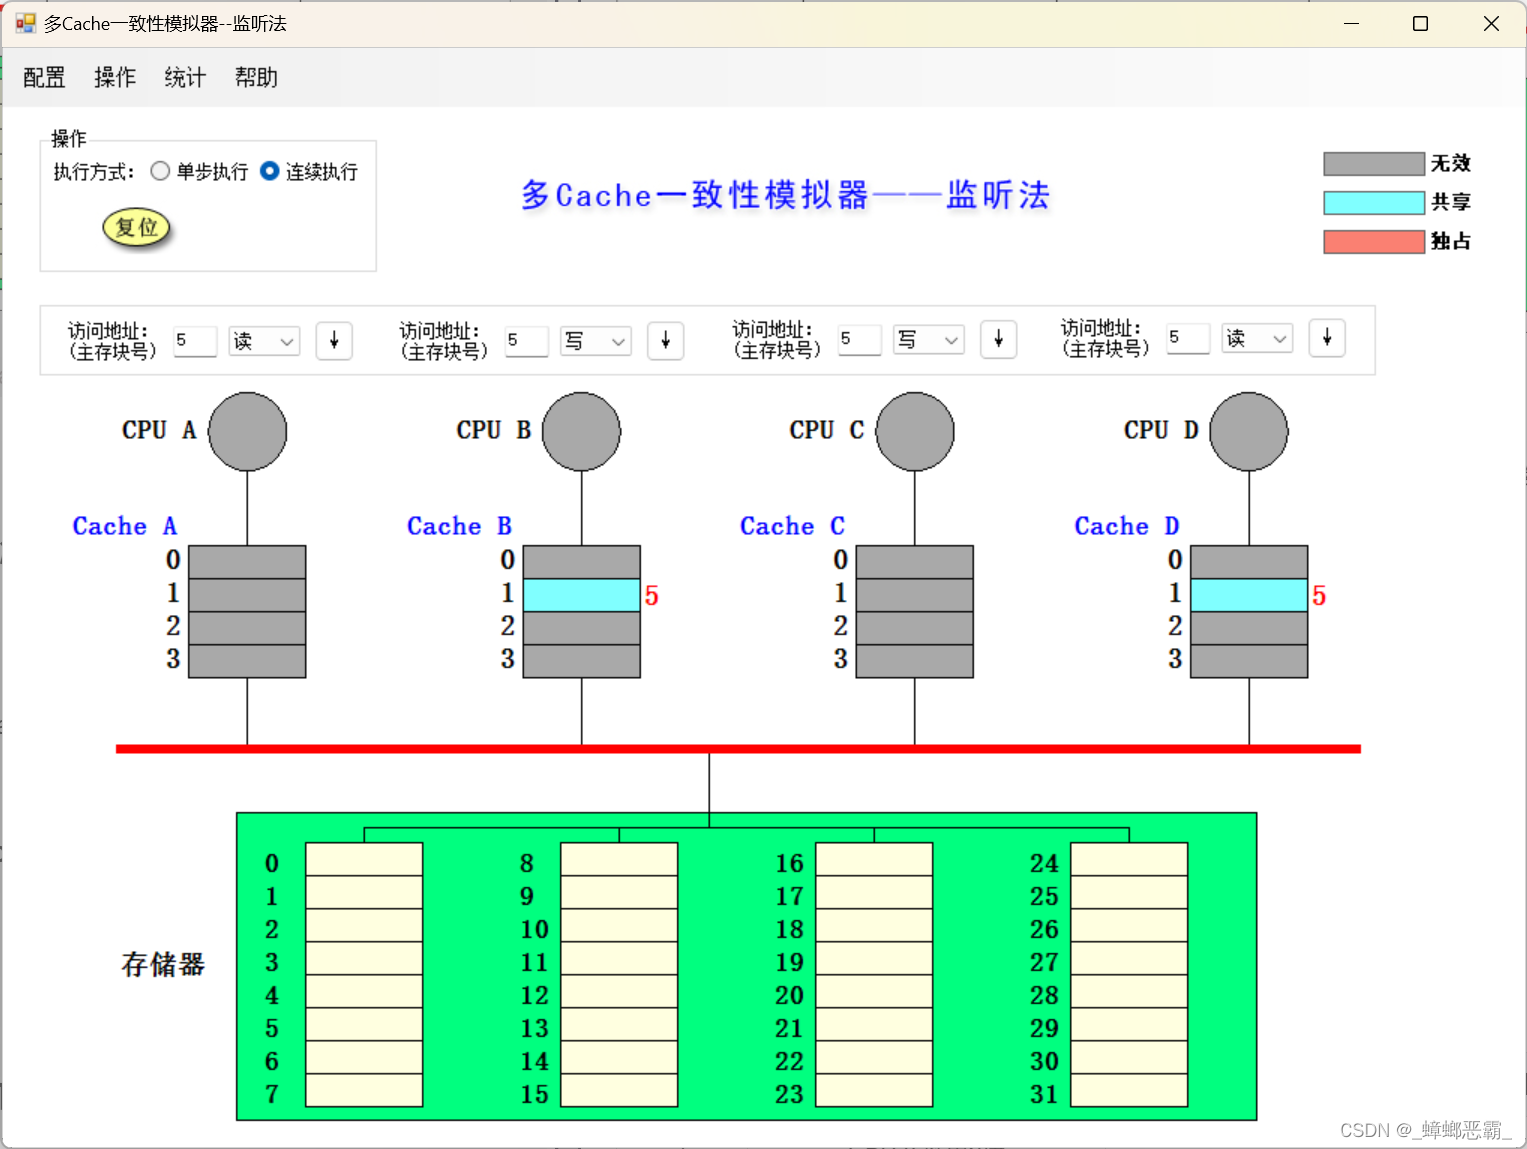The image size is (1527, 1149).
Task: Click memory block 29 cell
Action: 1129,1024
